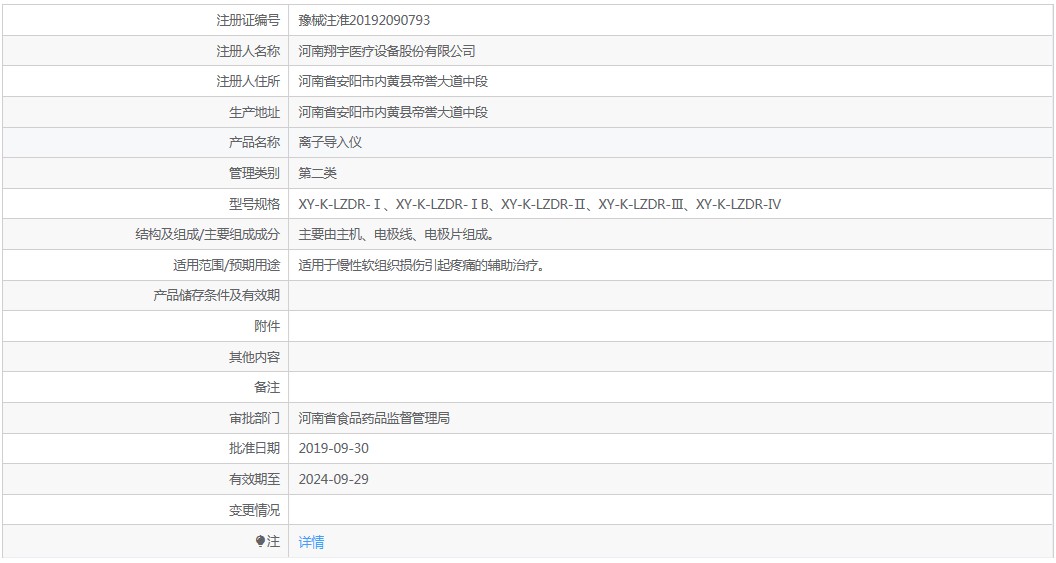Click the XY-K-LZDR model specification text
This screenshot has width=1056, height=563.
tap(539, 204)
